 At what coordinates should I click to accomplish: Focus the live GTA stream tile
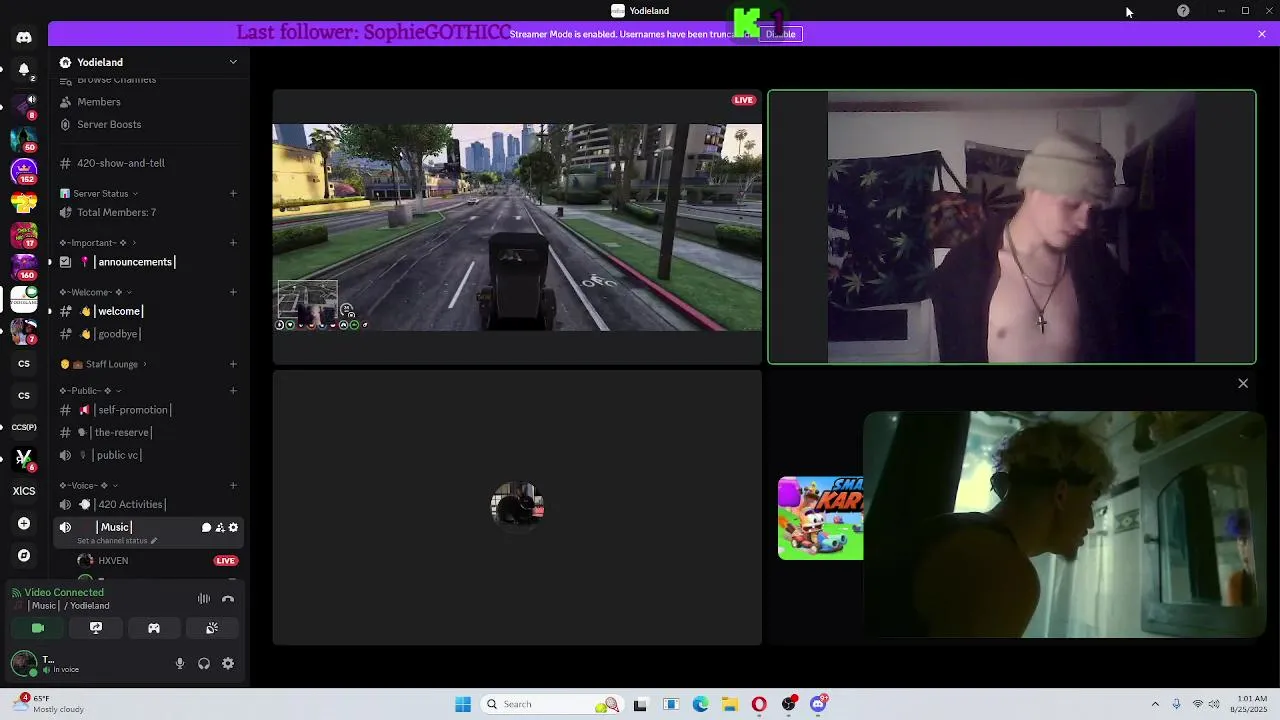click(x=517, y=227)
